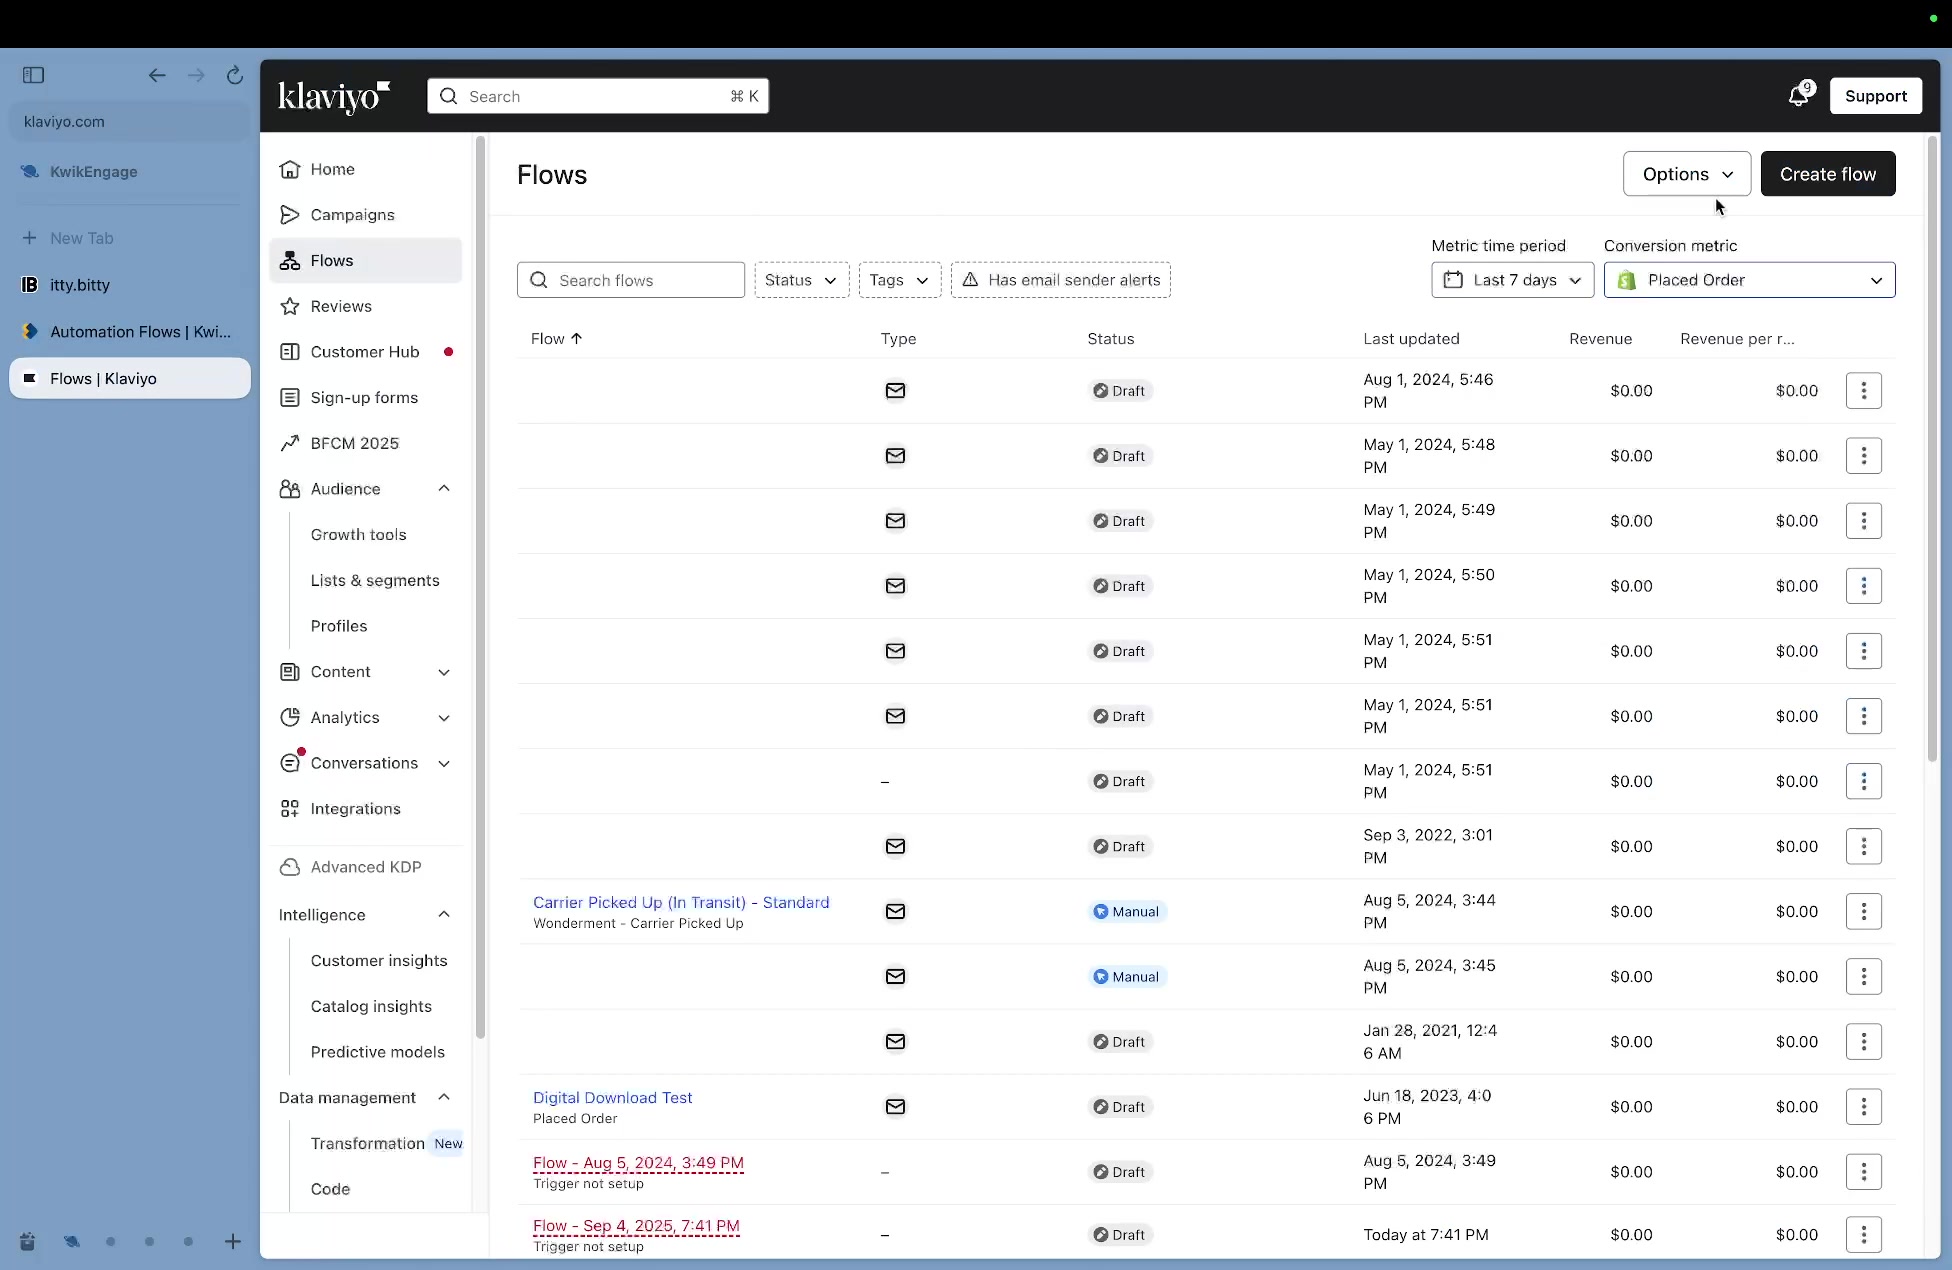Viewport: 1952px width, 1270px height.
Task: Open Lists & segments under Audience
Action: click(x=375, y=581)
